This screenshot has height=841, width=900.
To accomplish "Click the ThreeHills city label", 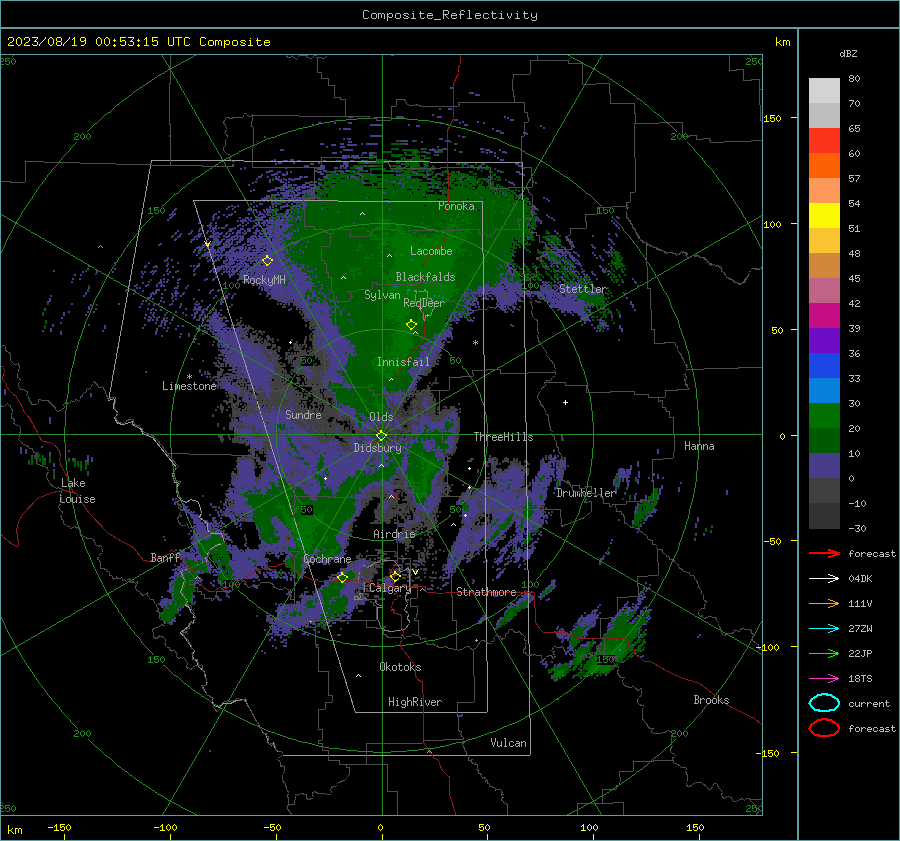I will (503, 437).
